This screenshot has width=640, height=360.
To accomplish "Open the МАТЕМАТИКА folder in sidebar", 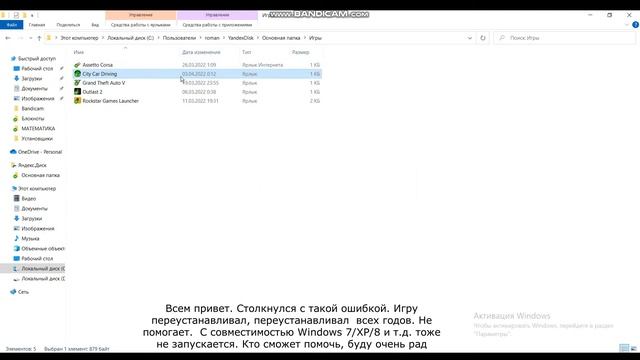I will (x=38, y=129).
